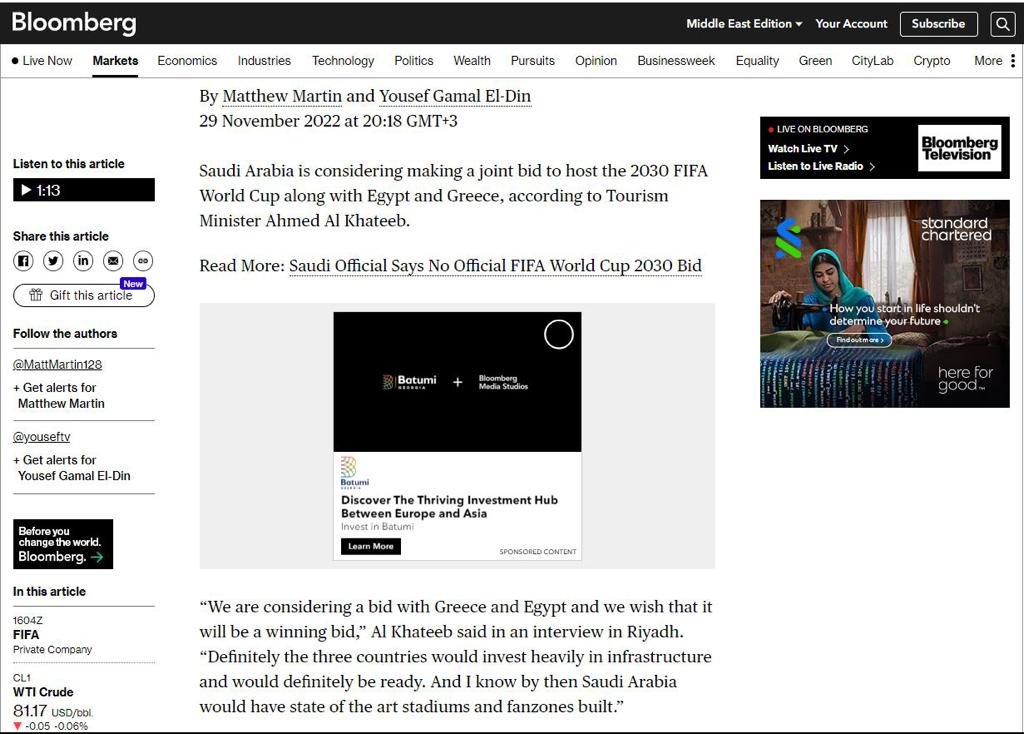
Task: Open author Matthew Martin's profile link
Action: (x=282, y=96)
